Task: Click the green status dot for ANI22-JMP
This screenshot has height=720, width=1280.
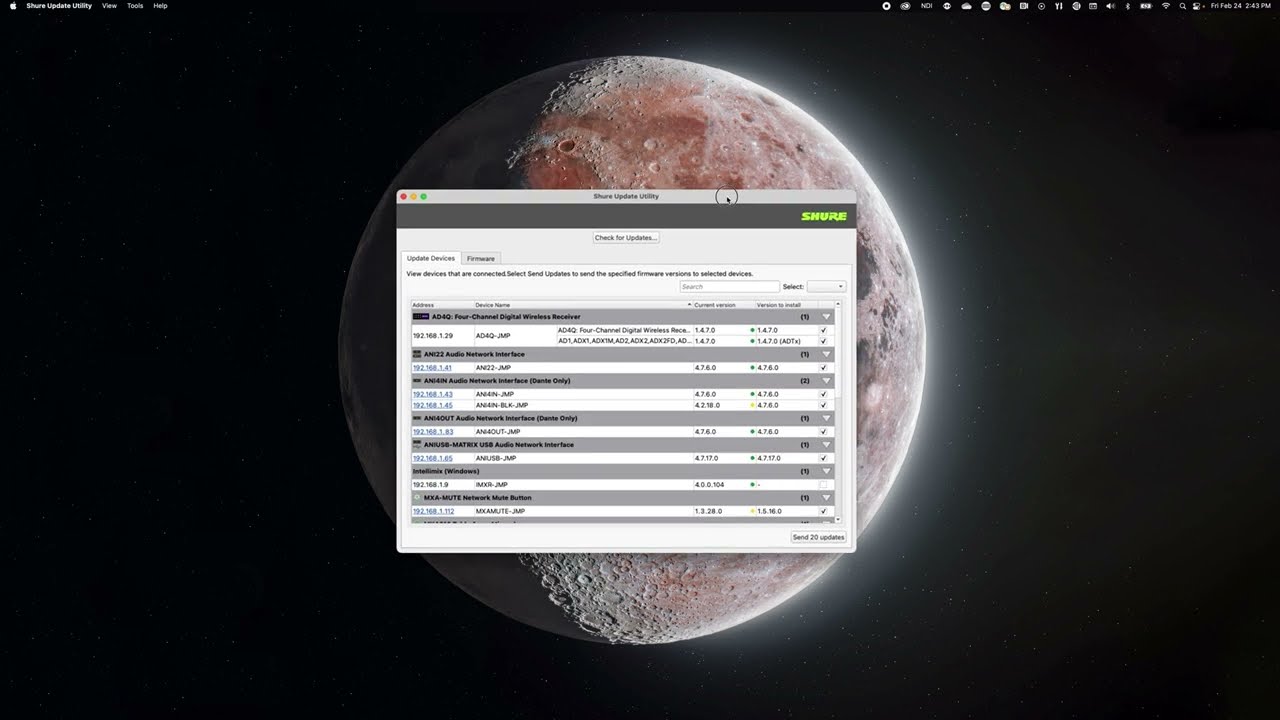Action: coord(752,368)
